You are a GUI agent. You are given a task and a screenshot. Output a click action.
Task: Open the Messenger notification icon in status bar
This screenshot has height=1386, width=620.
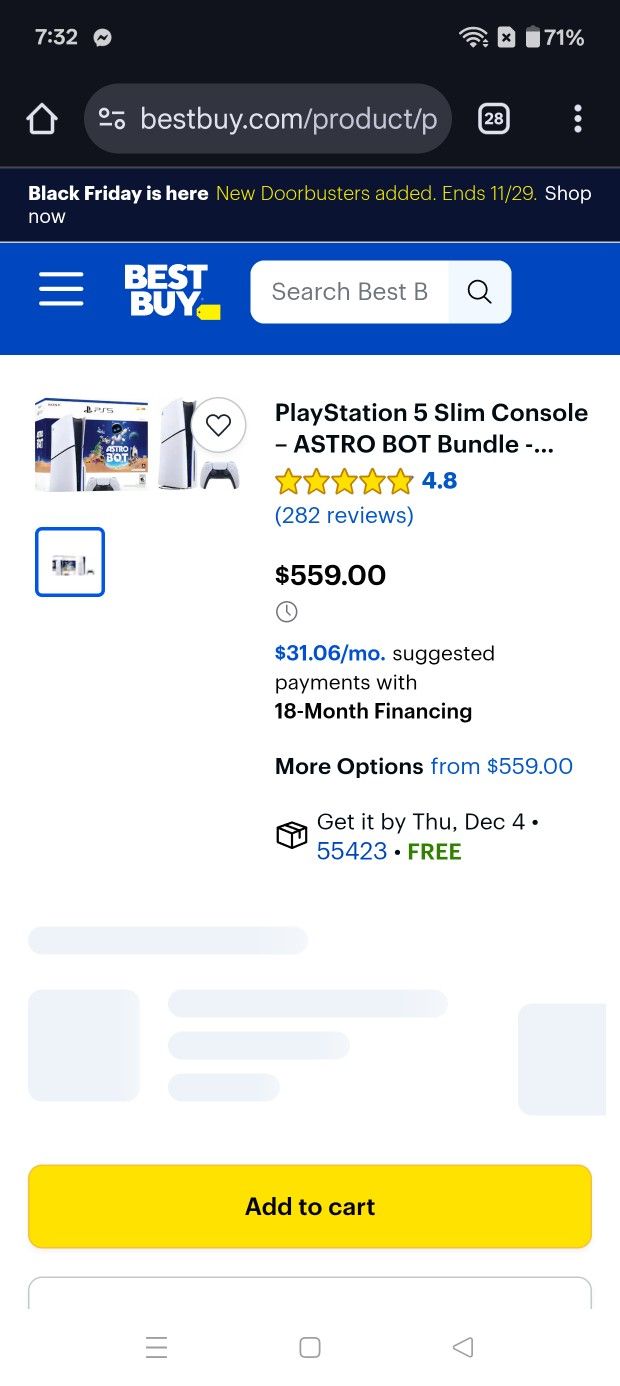coord(103,36)
